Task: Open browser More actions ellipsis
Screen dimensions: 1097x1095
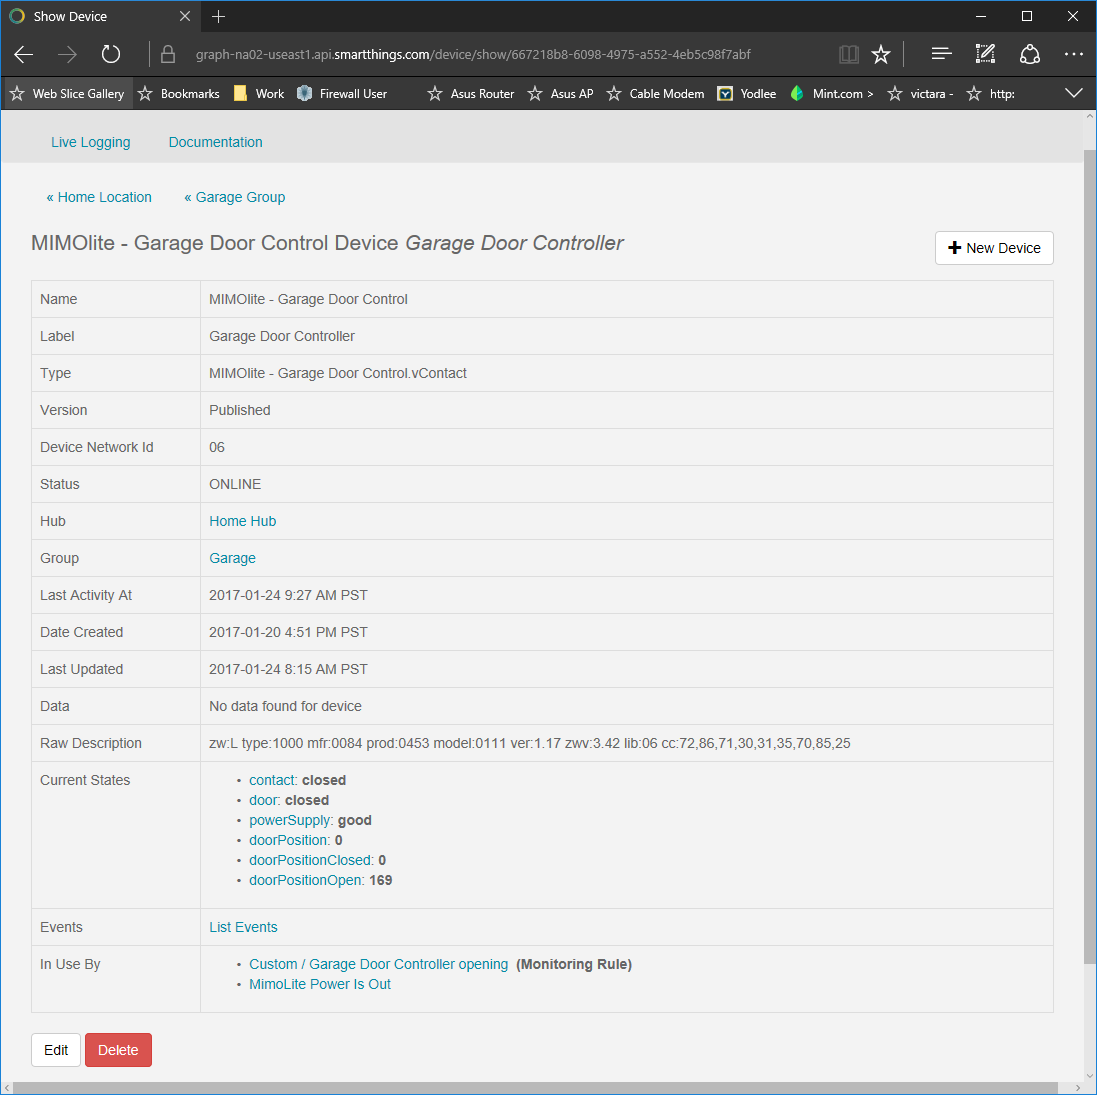Action: point(1073,54)
